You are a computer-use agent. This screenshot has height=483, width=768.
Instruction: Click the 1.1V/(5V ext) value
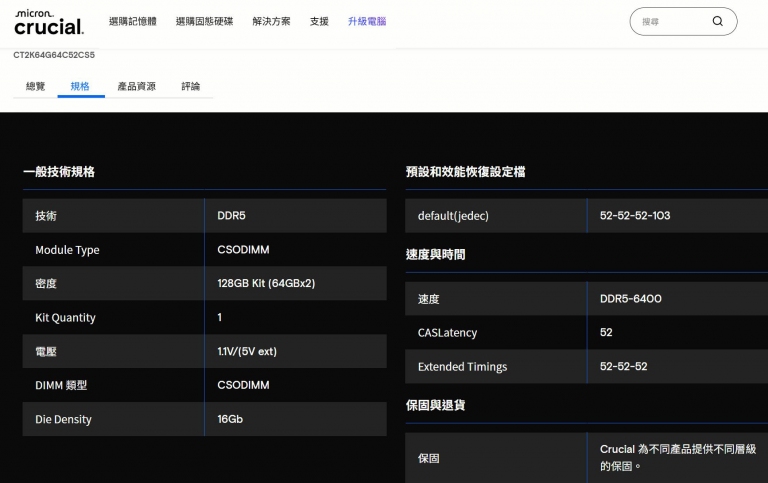point(247,352)
